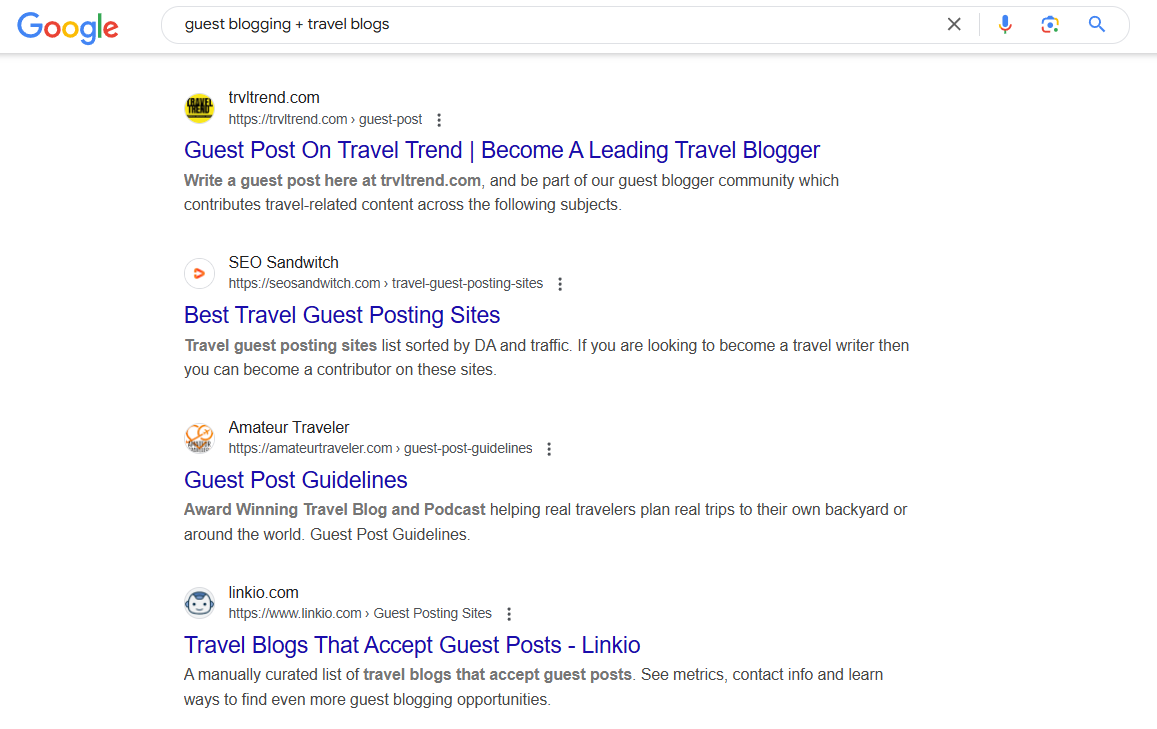1157x729 pixels.
Task: Click the amateurtraveler.com guest-post-guidelines URL
Action: coord(380,449)
